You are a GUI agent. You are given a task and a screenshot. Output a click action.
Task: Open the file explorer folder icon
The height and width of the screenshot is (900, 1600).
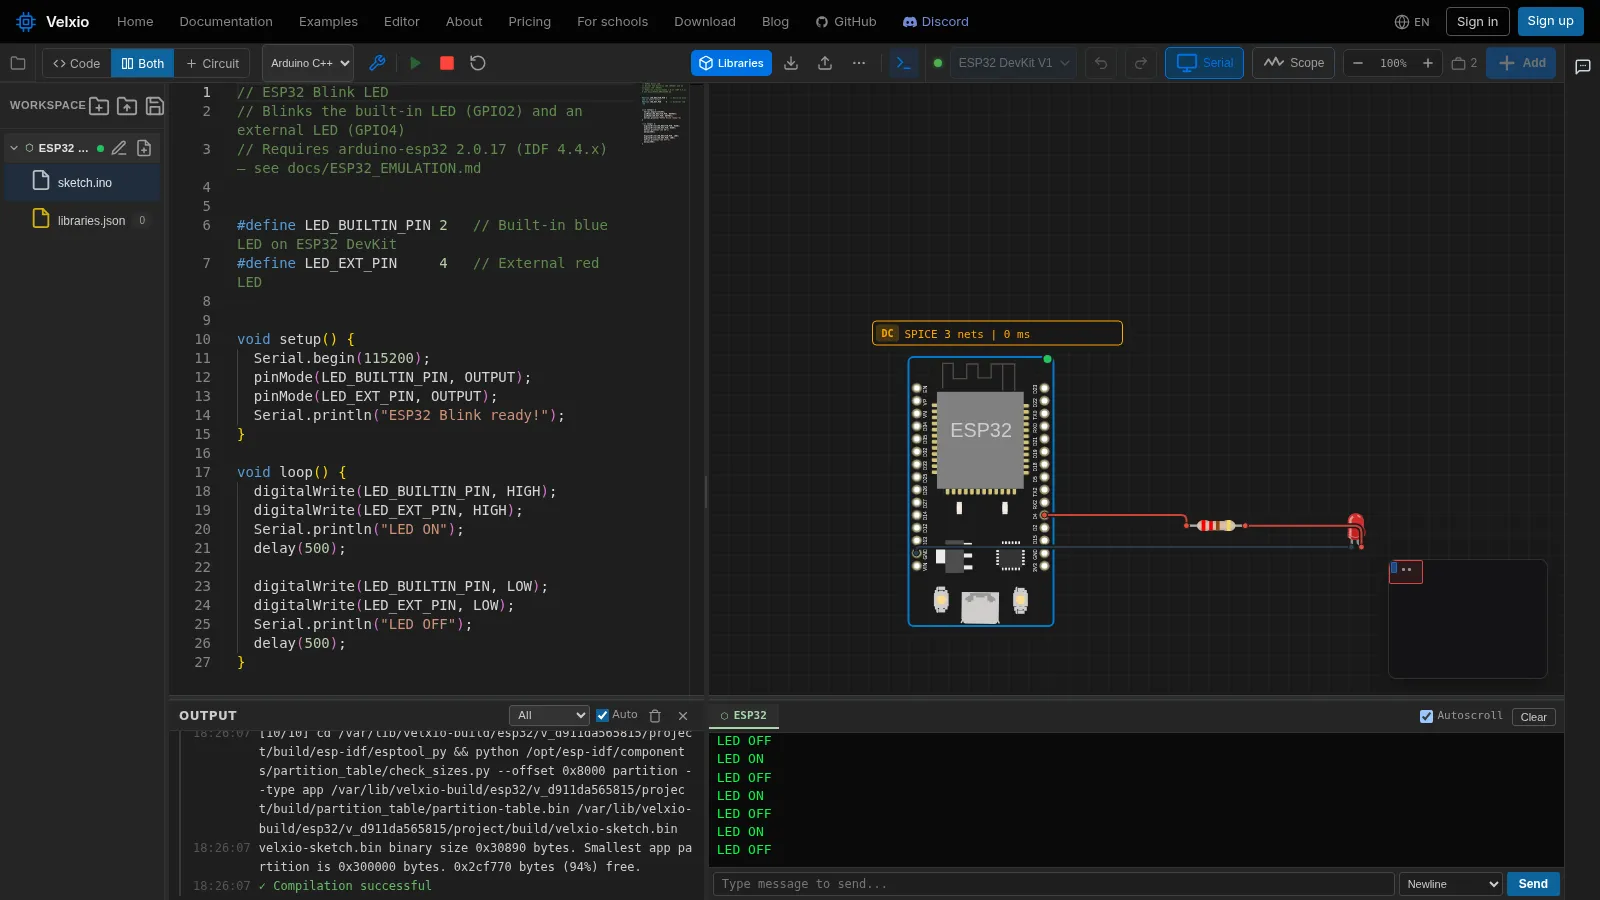[18, 63]
